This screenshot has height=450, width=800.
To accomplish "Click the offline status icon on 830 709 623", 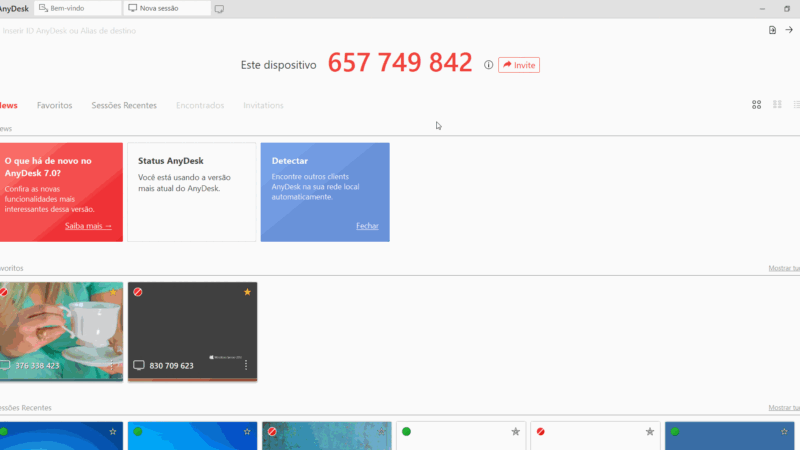I will (x=138, y=292).
